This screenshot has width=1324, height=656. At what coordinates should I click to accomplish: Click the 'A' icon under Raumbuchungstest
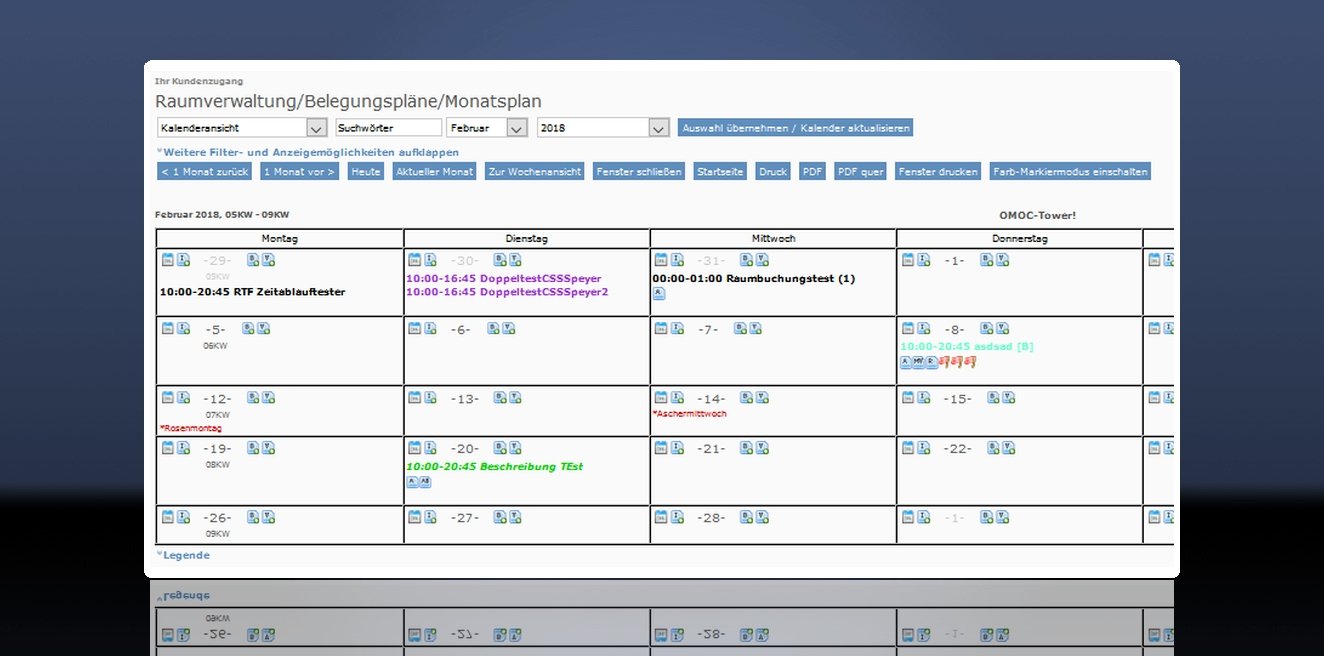tap(659, 294)
